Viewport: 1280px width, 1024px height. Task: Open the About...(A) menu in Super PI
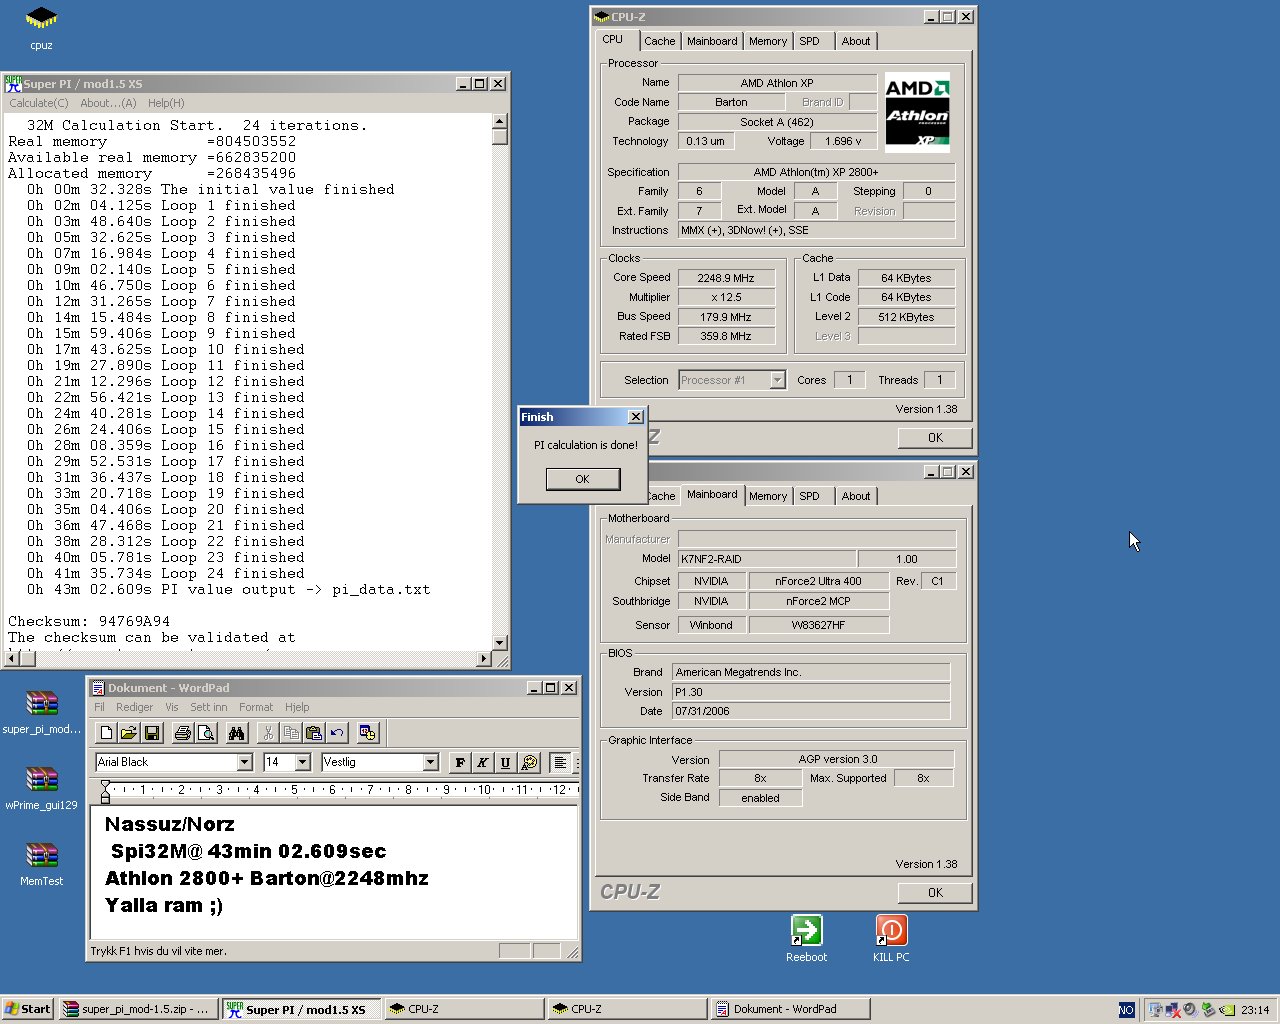[108, 103]
